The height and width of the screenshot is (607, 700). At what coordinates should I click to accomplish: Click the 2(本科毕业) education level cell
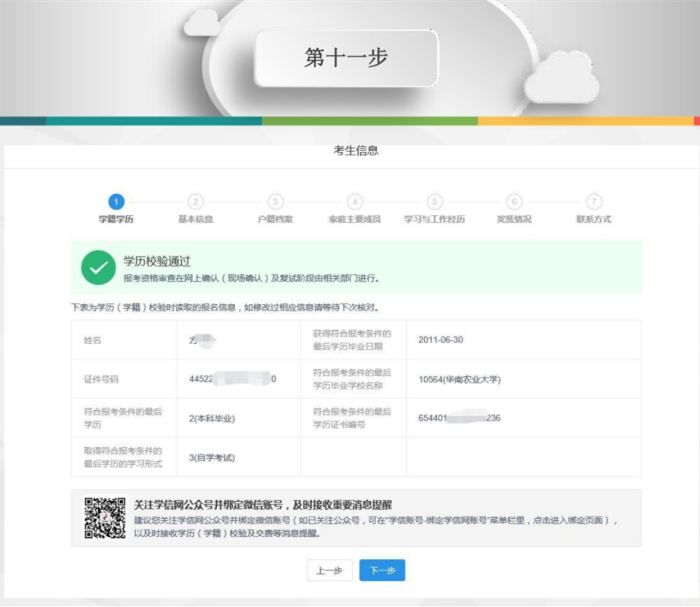click(212, 418)
